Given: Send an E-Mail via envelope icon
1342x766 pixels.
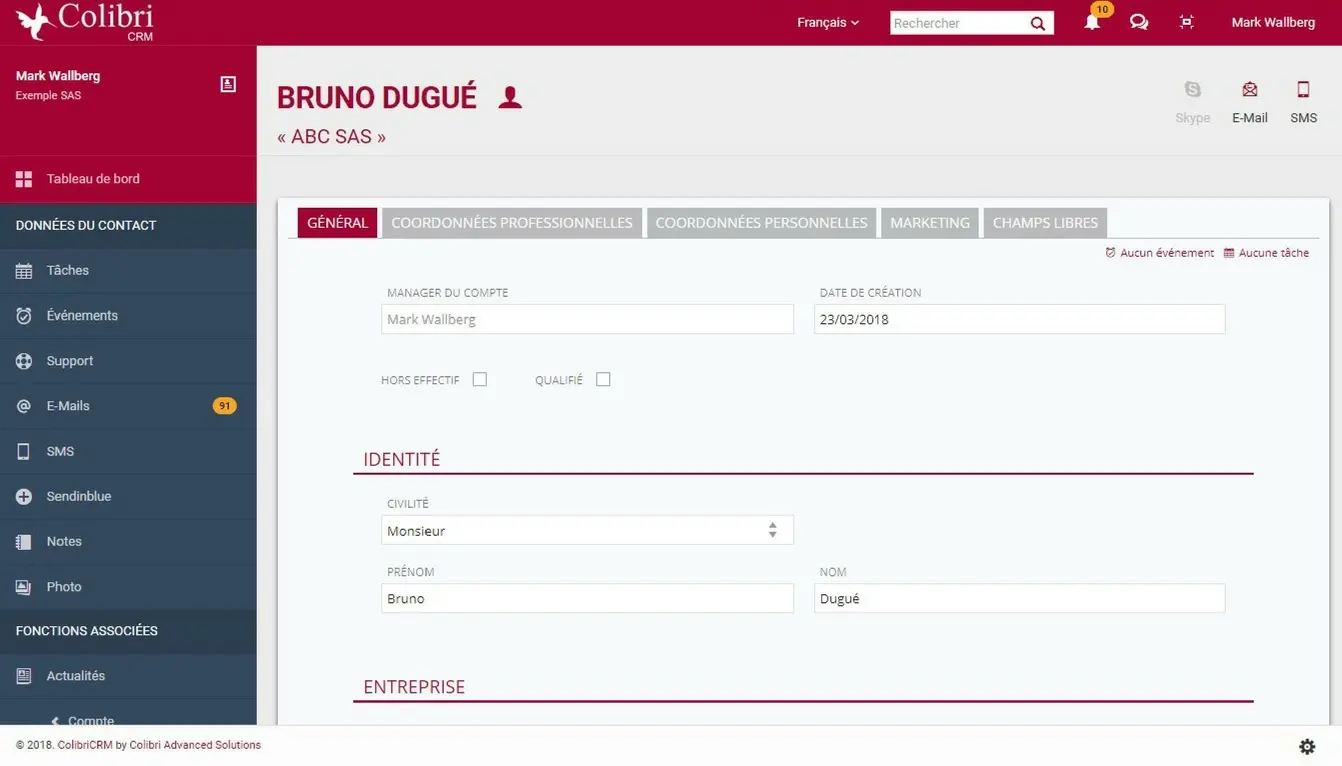Looking at the screenshot, I should pos(1249,89).
